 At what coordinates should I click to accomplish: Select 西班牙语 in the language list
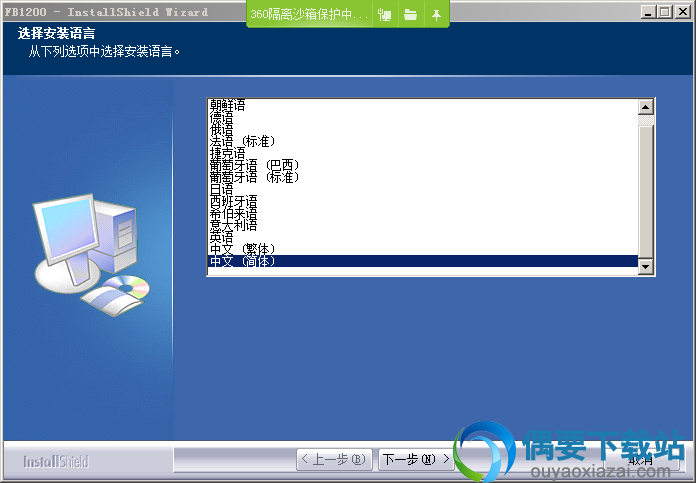point(423,201)
